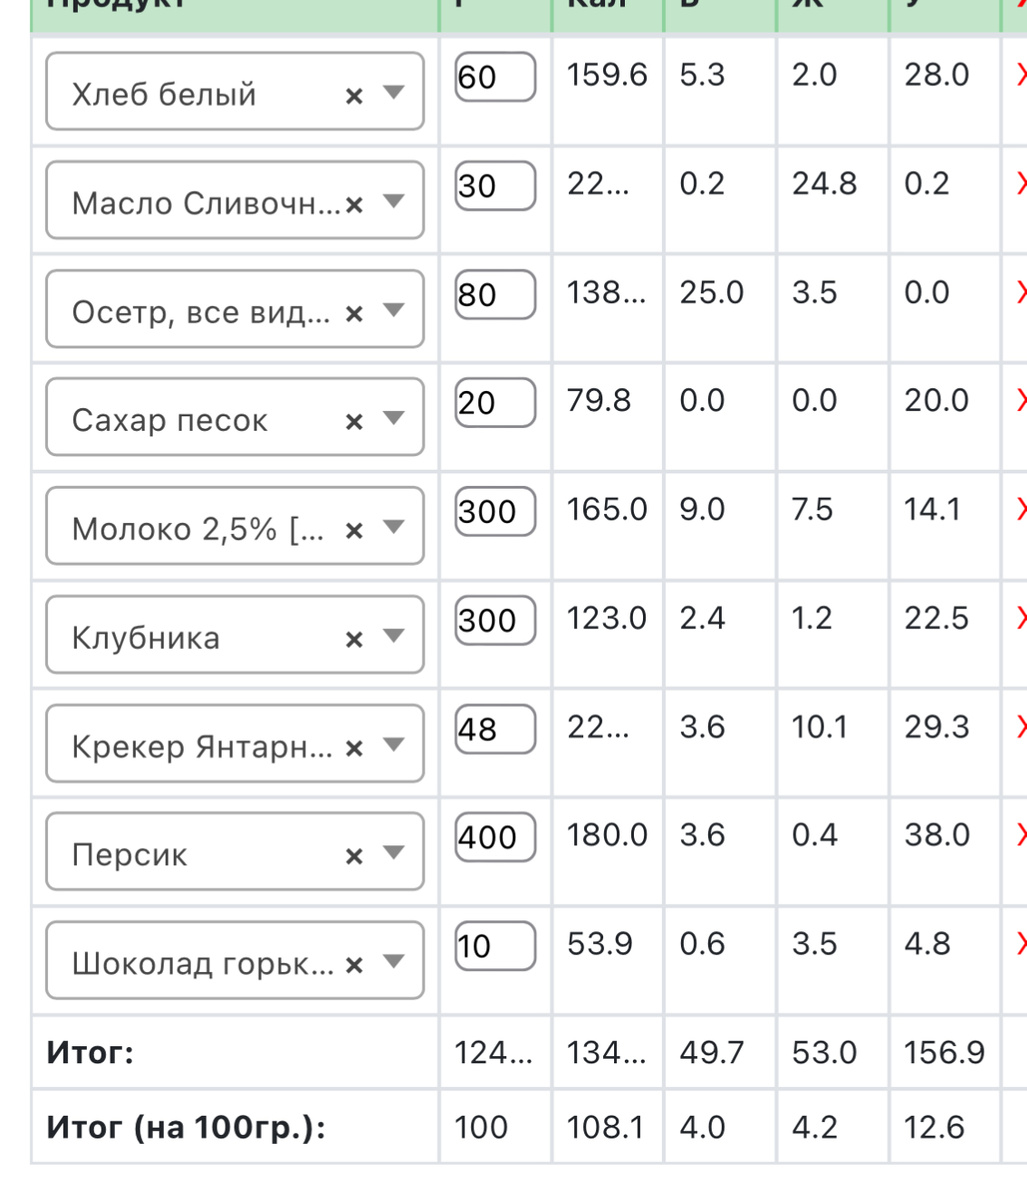Clear the Масло Сливочное product selection
This screenshot has height=1200, width=1027.
click(353, 205)
